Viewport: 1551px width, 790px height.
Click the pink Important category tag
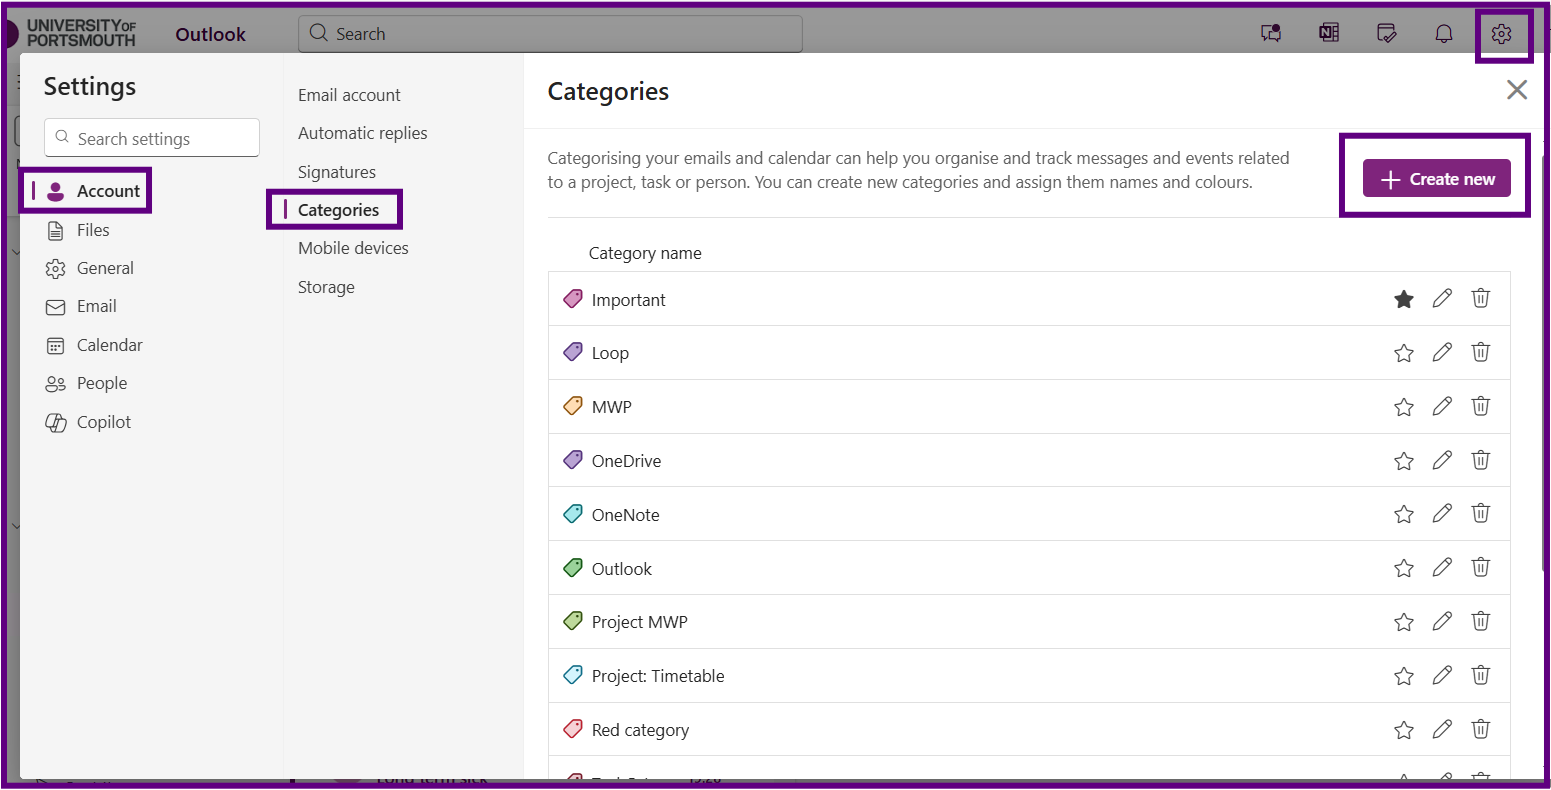573,299
